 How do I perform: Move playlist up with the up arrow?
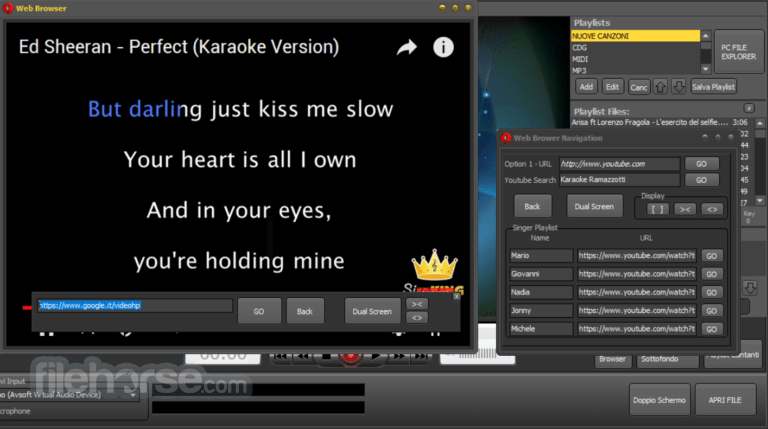[x=660, y=87]
